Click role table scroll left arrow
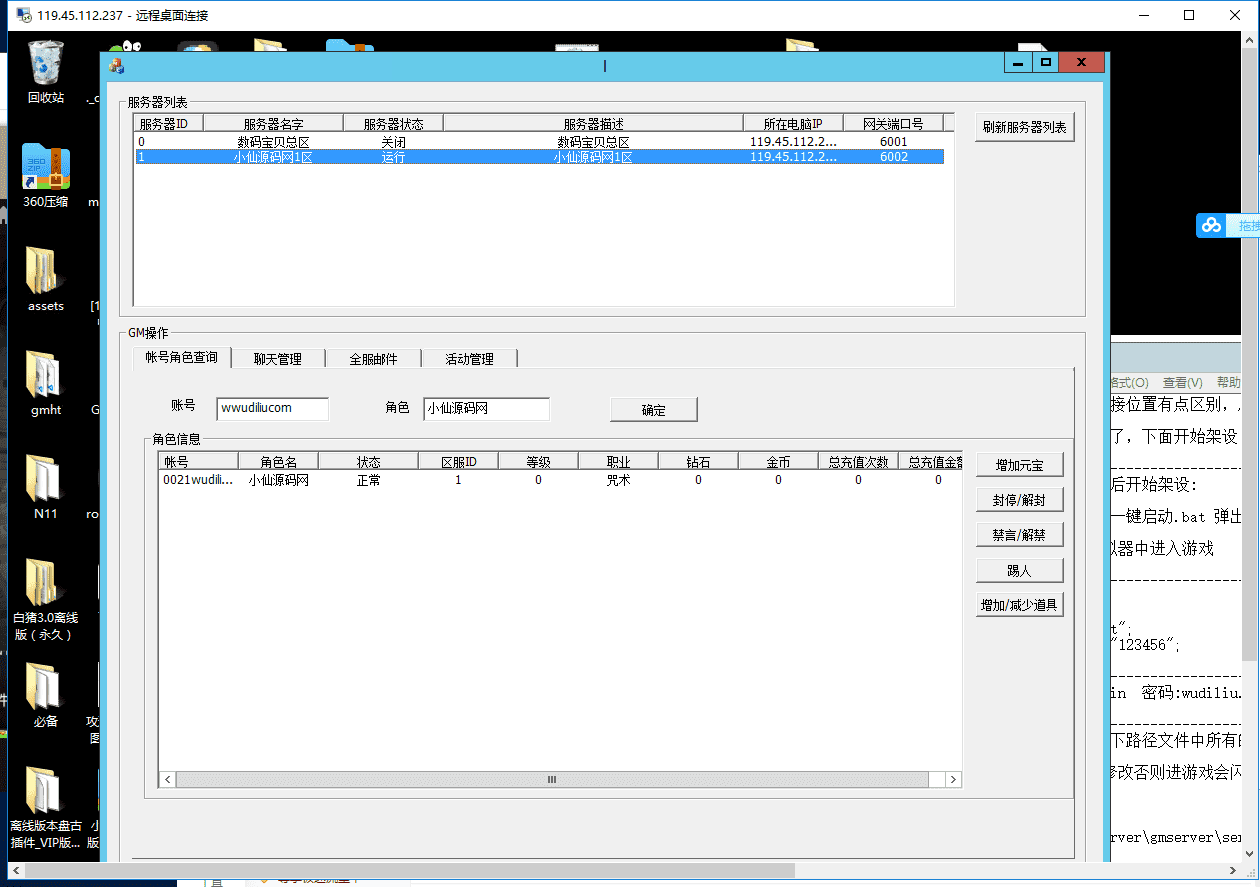The height and width of the screenshot is (887, 1260). coord(167,779)
